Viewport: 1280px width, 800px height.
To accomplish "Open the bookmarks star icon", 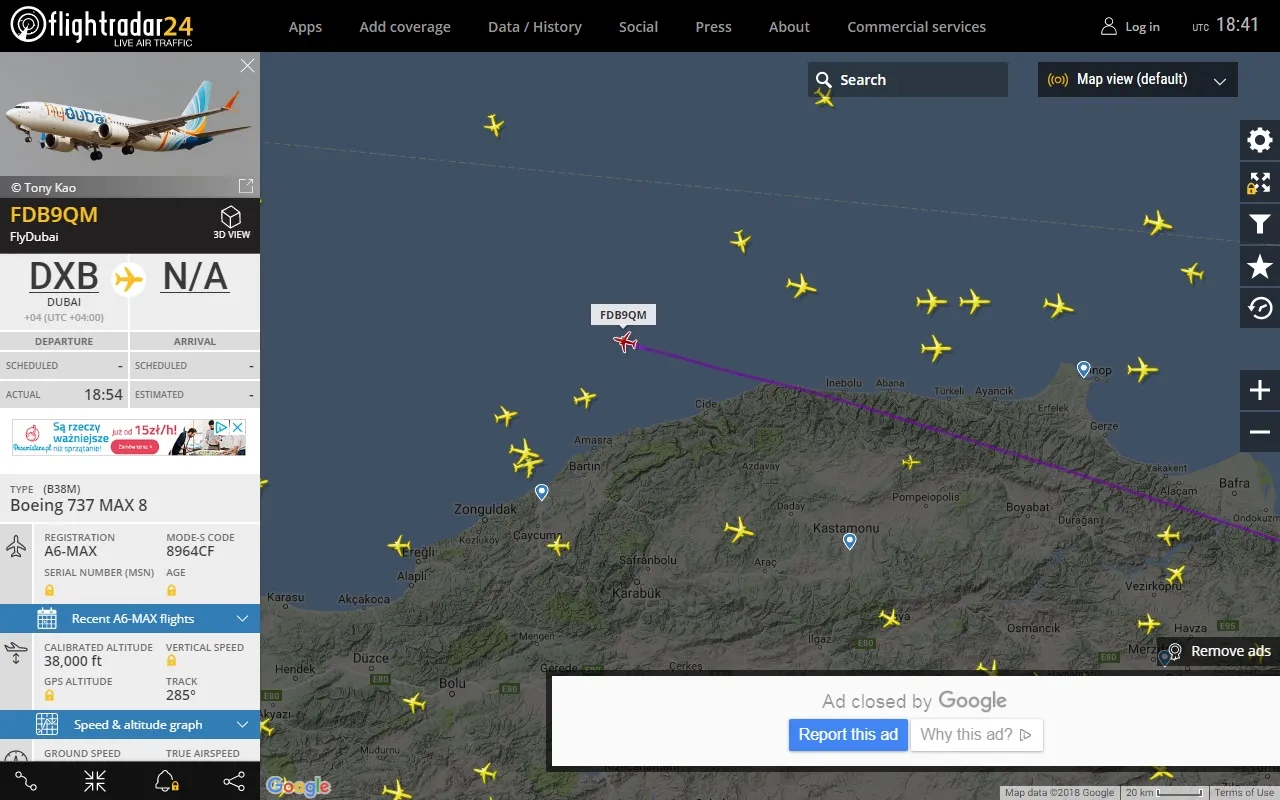I will click(x=1258, y=266).
